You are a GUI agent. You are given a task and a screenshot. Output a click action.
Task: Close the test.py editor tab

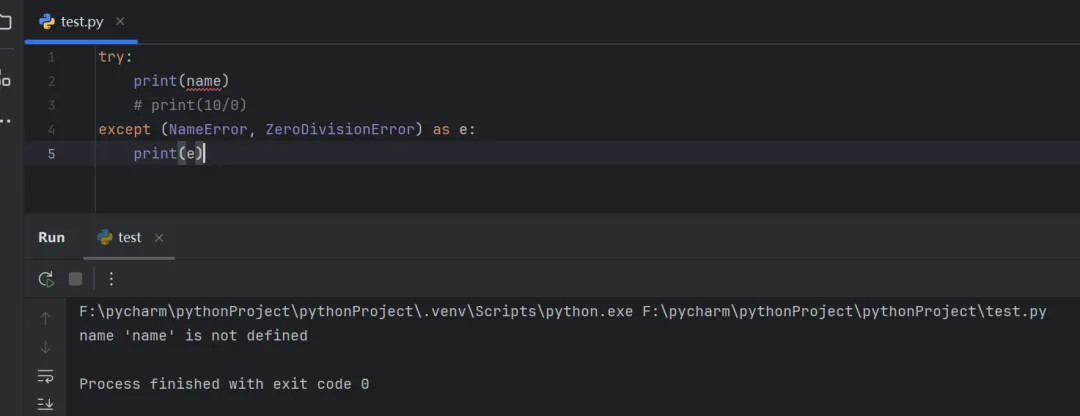(x=120, y=21)
